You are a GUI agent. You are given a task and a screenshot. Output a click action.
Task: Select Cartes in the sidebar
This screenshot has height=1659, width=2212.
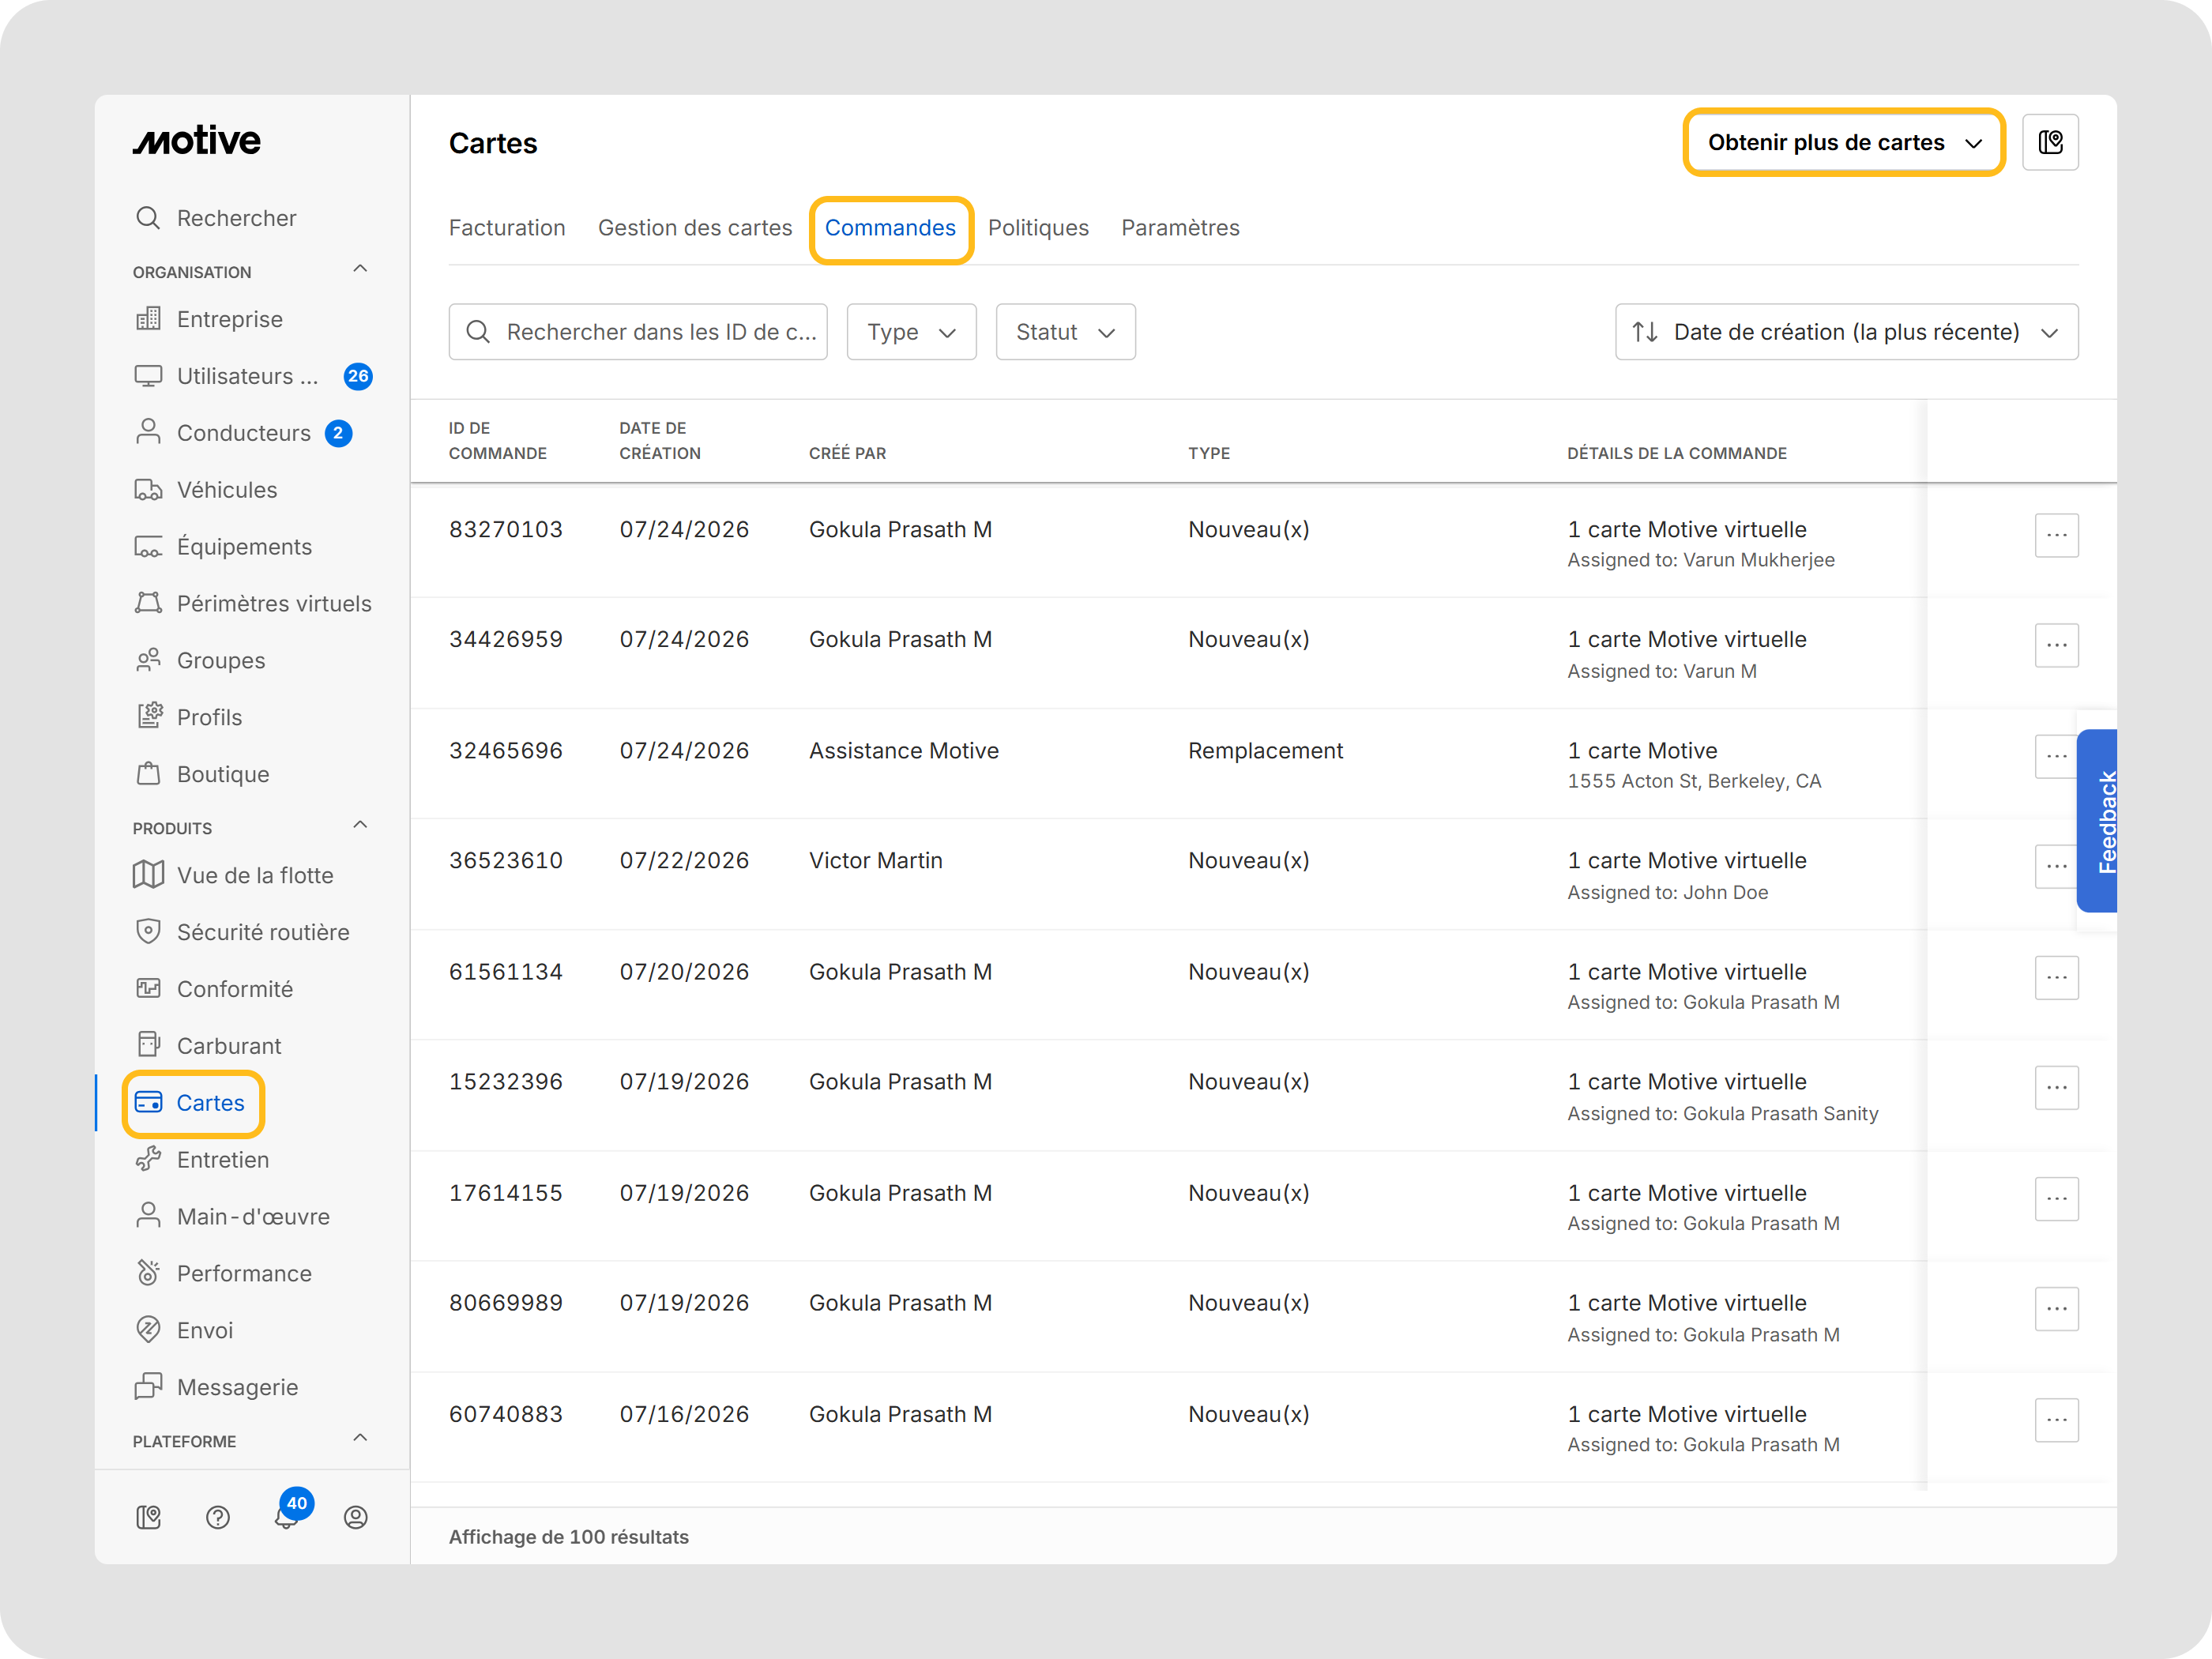[x=190, y=1104]
